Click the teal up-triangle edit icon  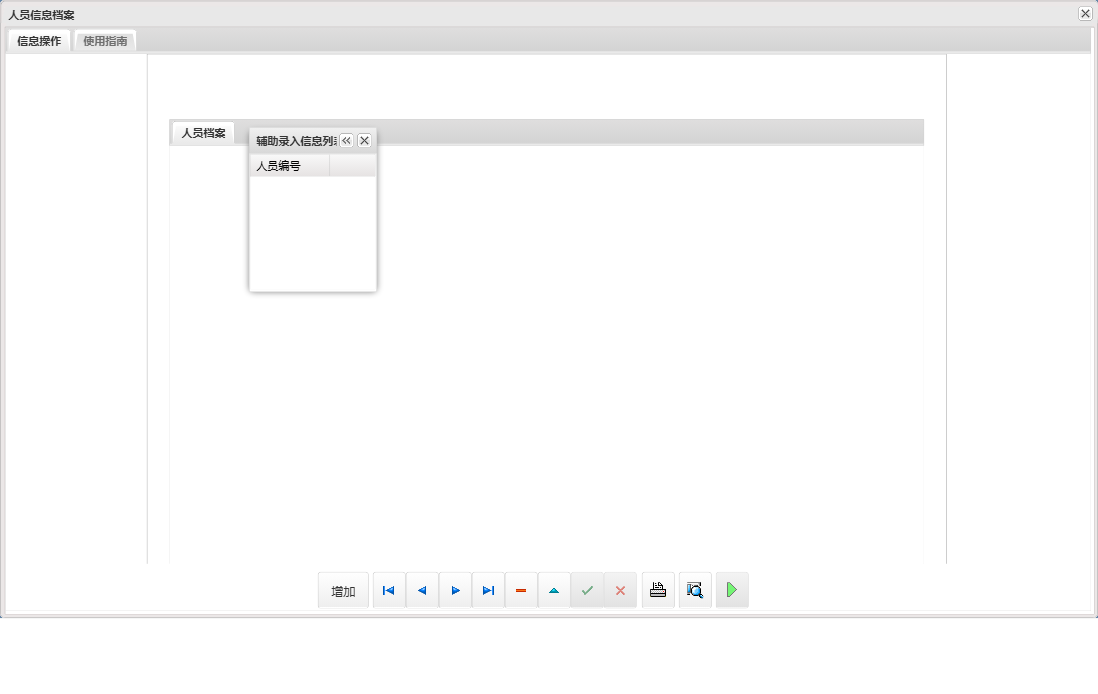(x=554, y=590)
